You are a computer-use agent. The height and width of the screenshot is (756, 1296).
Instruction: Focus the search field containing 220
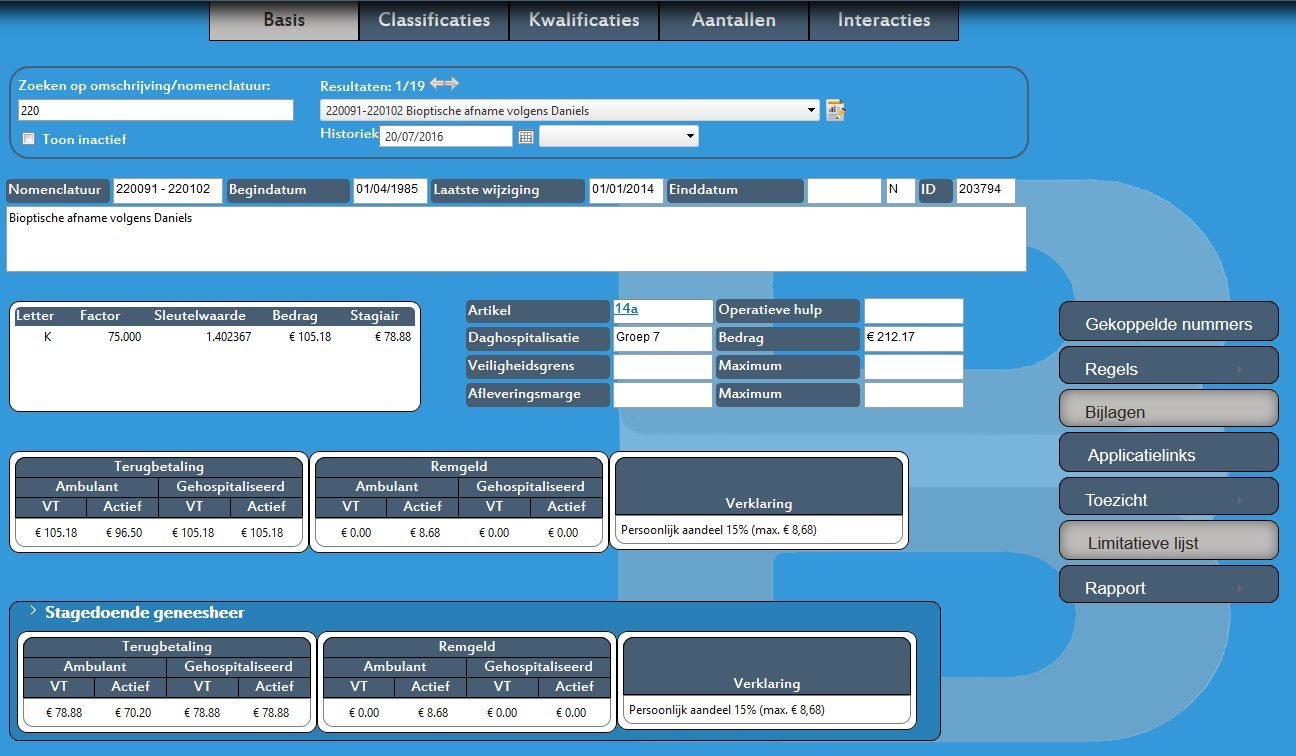156,110
